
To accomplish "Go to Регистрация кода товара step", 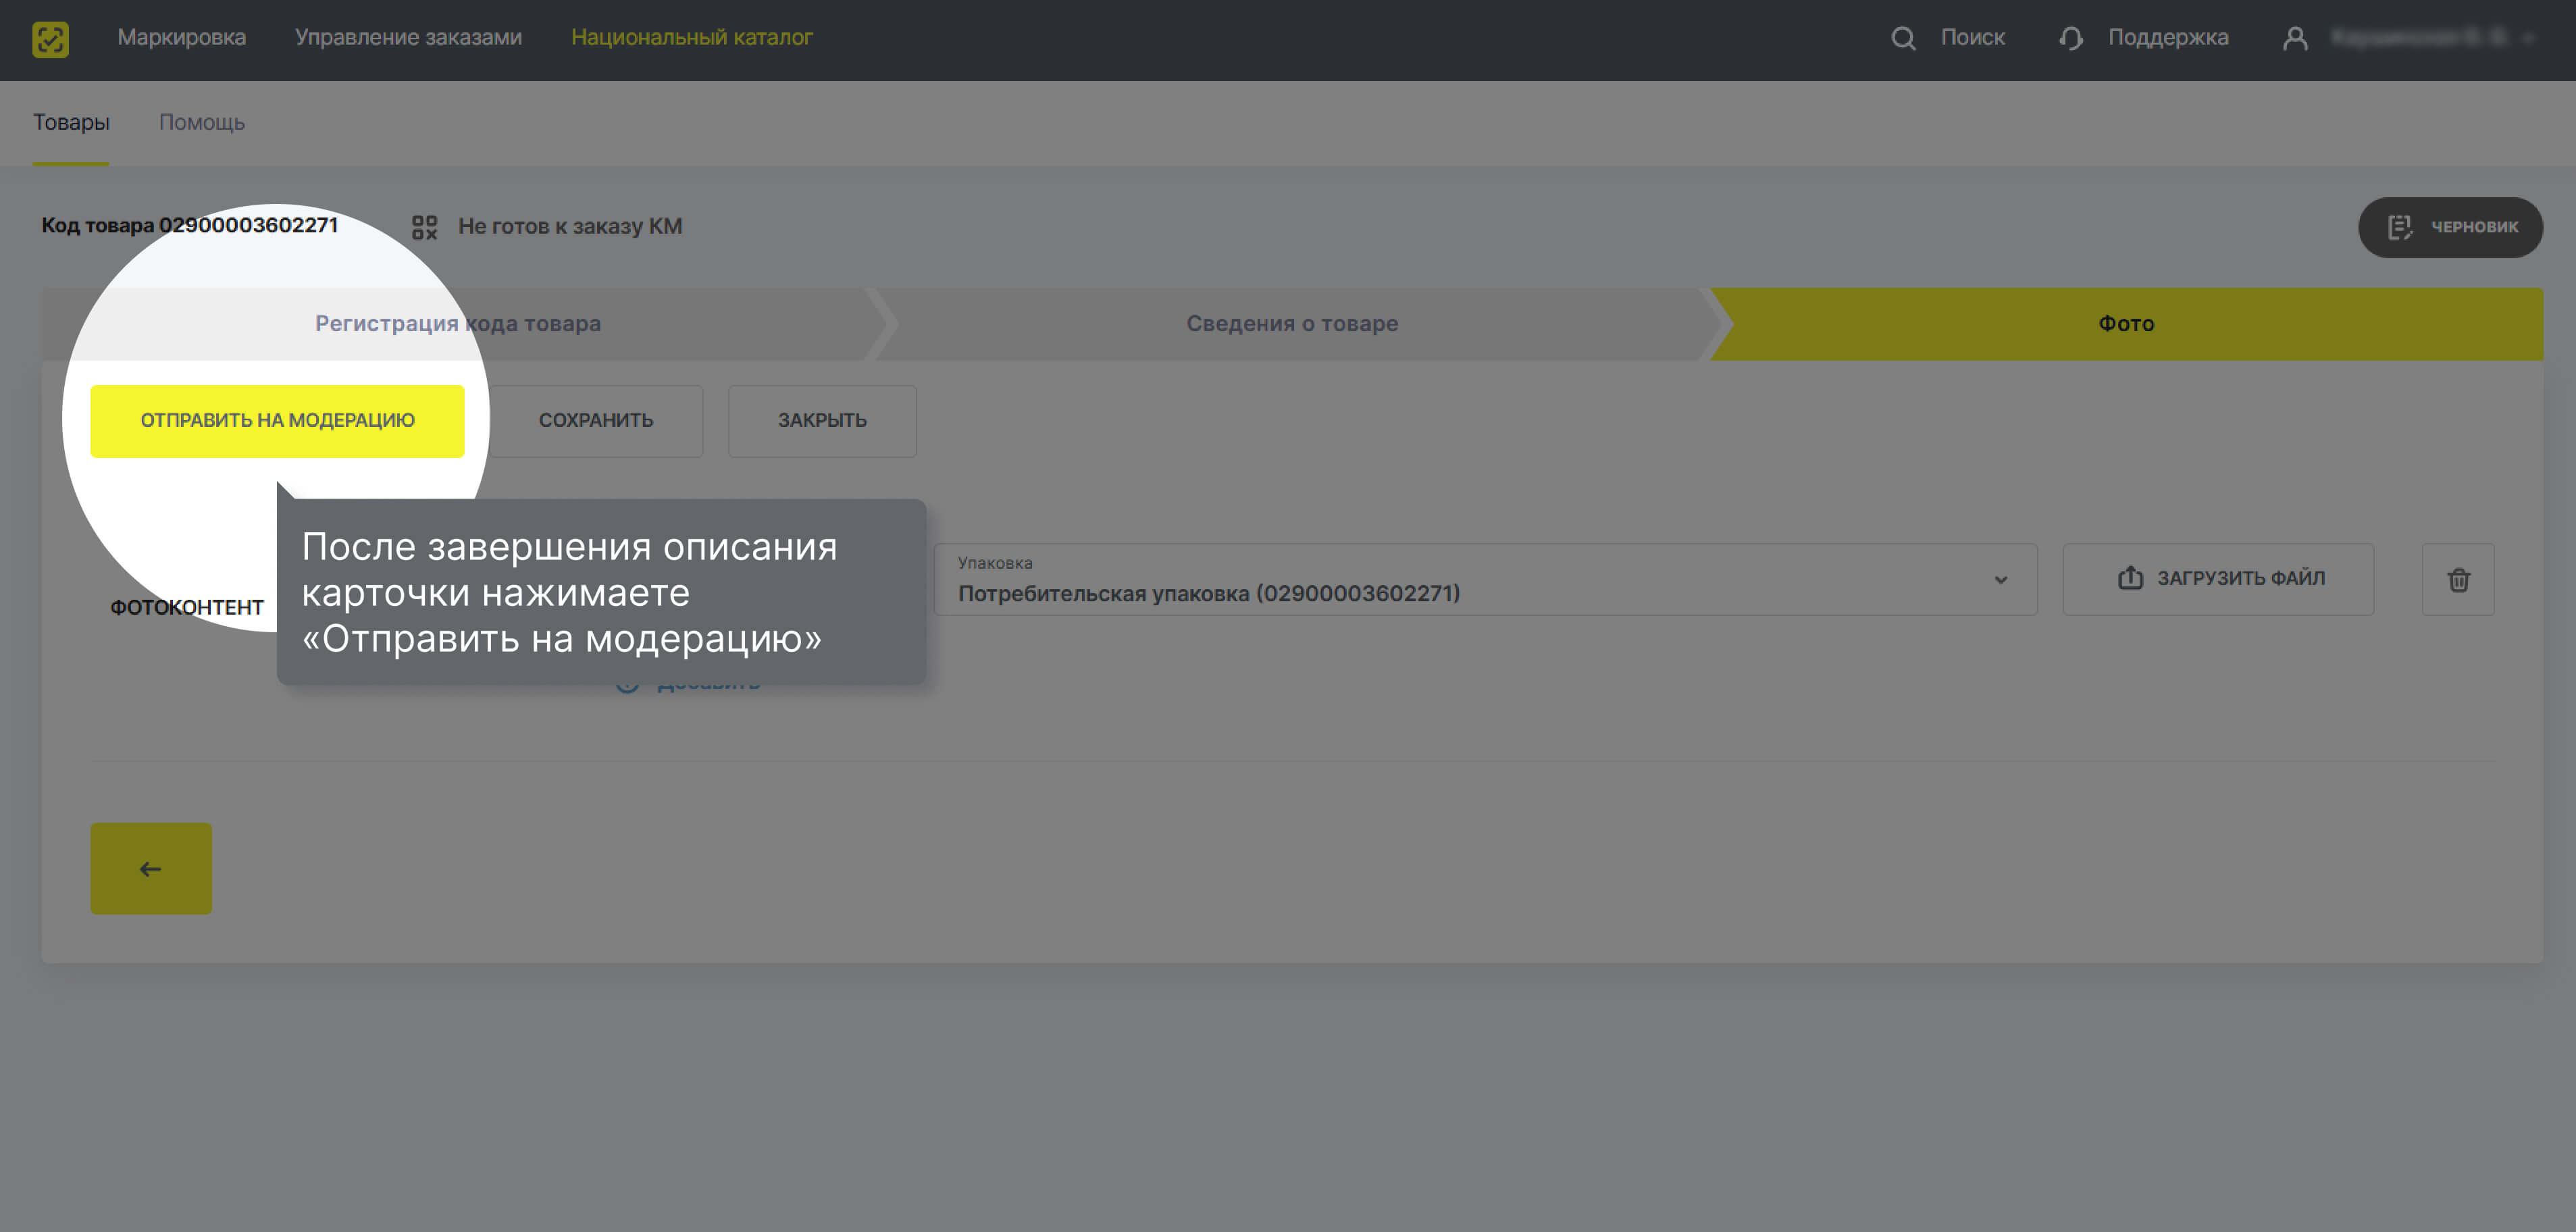I will pyautogui.click(x=457, y=324).
